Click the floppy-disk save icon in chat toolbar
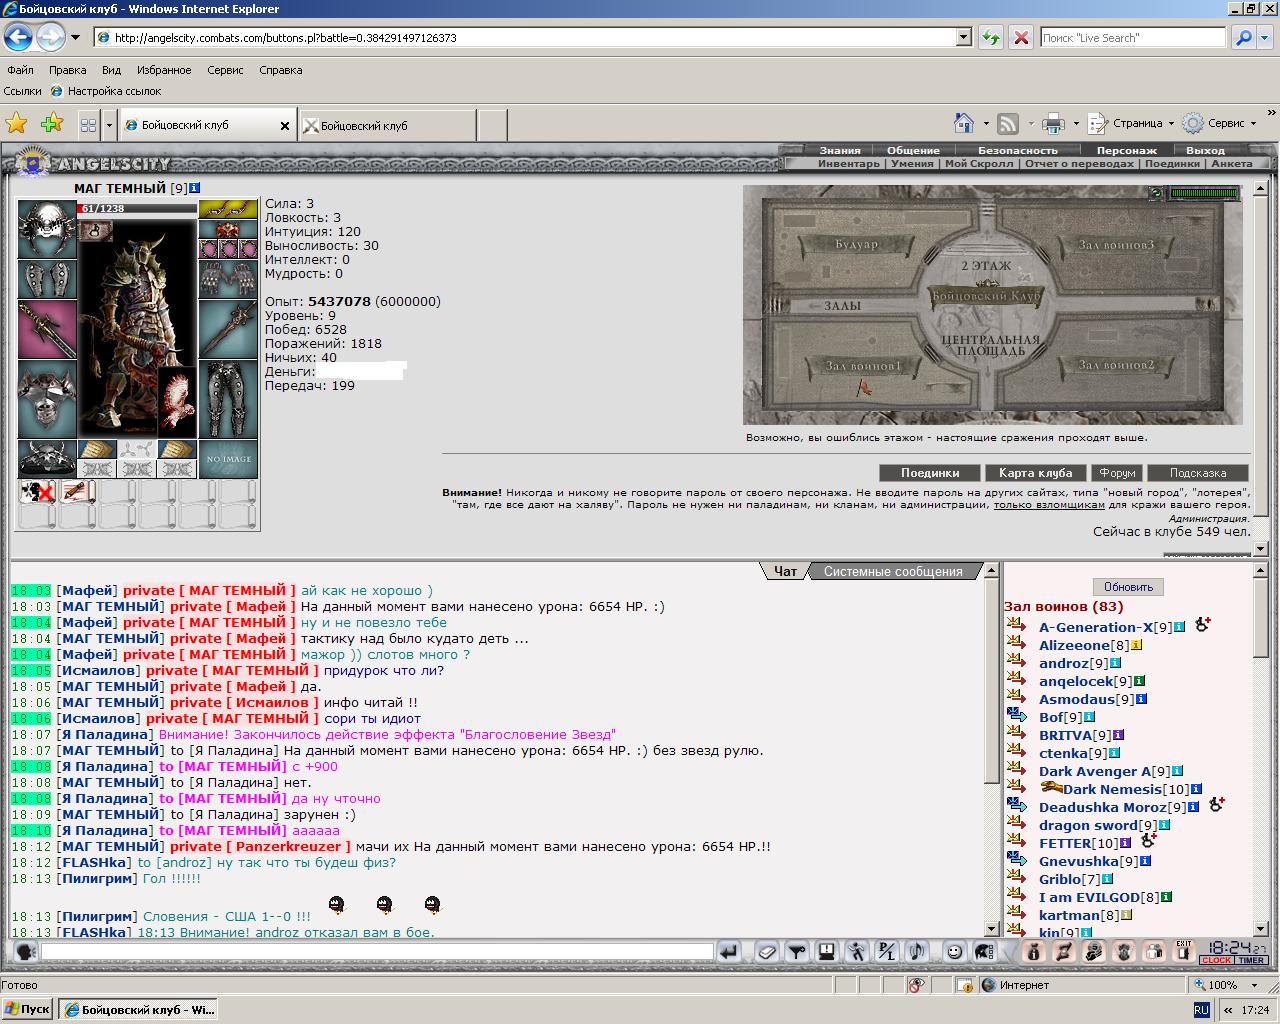The image size is (1280, 1024). click(826, 952)
